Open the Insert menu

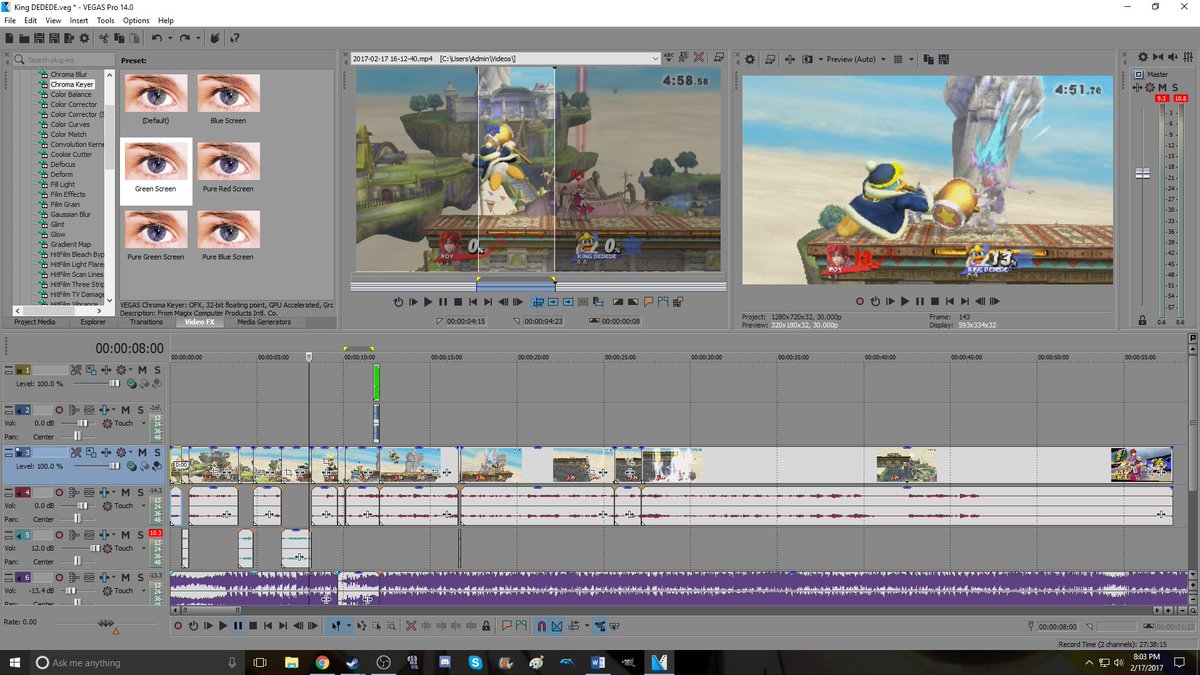[79, 20]
